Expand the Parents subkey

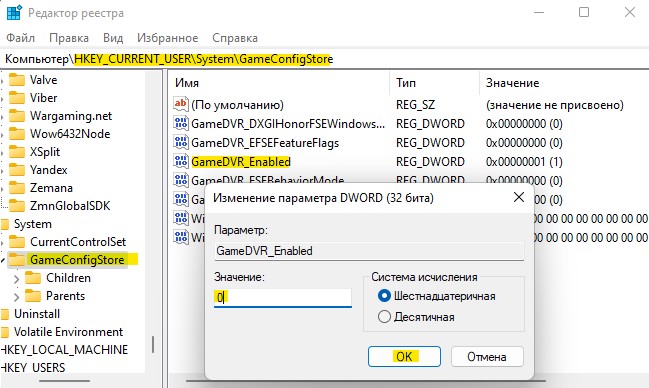pos(17,297)
